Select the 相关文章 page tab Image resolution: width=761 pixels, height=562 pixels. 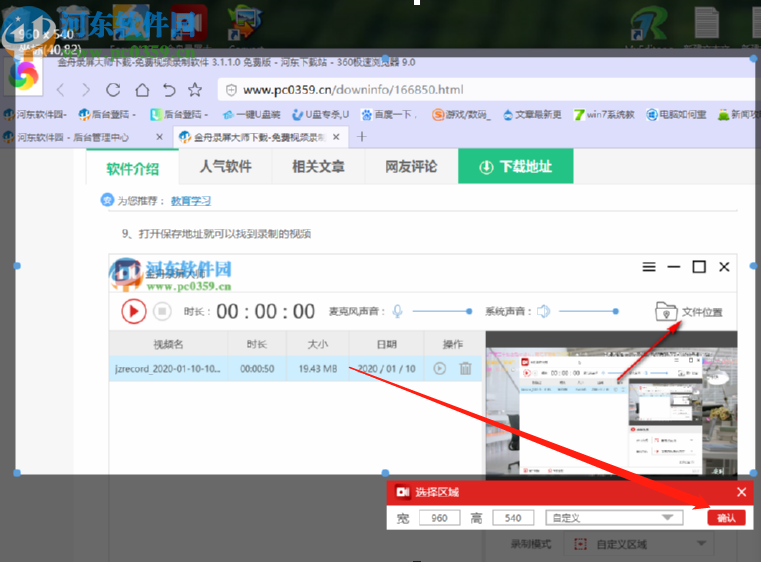point(318,166)
